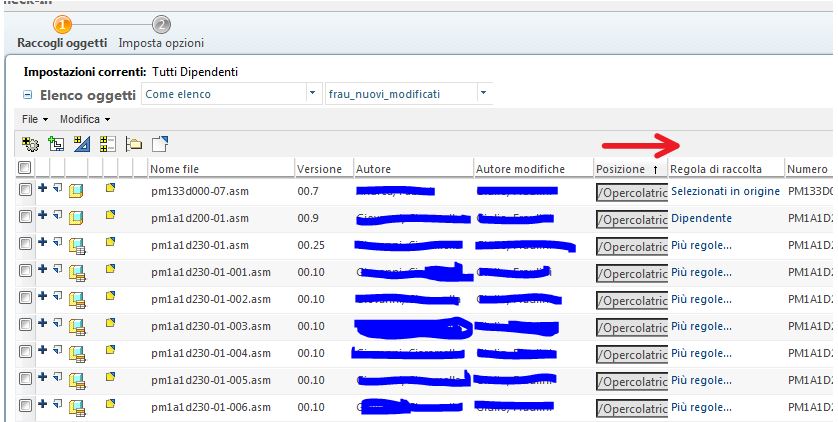The height and width of the screenshot is (422, 838).
Task: Click 'Selezionati in origine' link for pm133d000-07.asm
Action: 725,191
